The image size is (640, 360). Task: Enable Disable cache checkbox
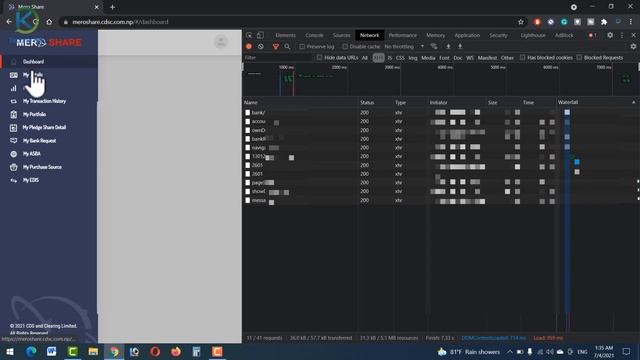click(345, 47)
